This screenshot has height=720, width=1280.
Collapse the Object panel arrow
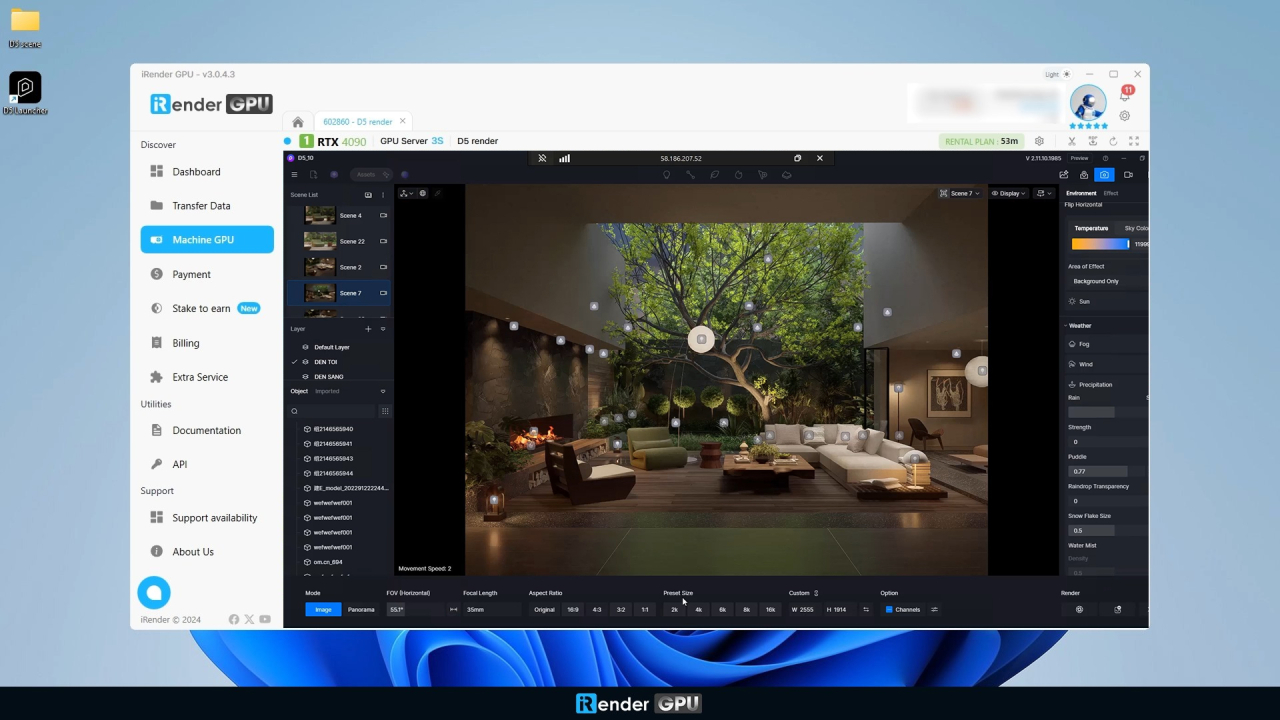click(x=383, y=391)
